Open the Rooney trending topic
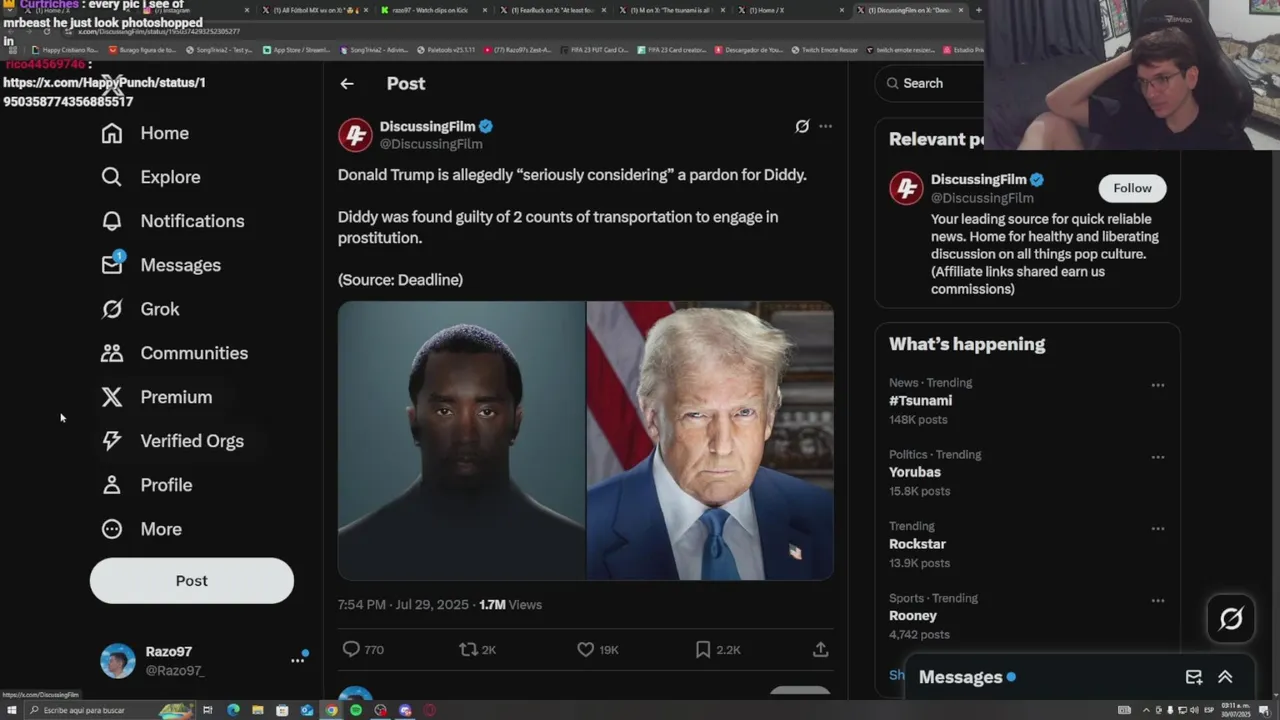The width and height of the screenshot is (1280, 720). (x=913, y=616)
